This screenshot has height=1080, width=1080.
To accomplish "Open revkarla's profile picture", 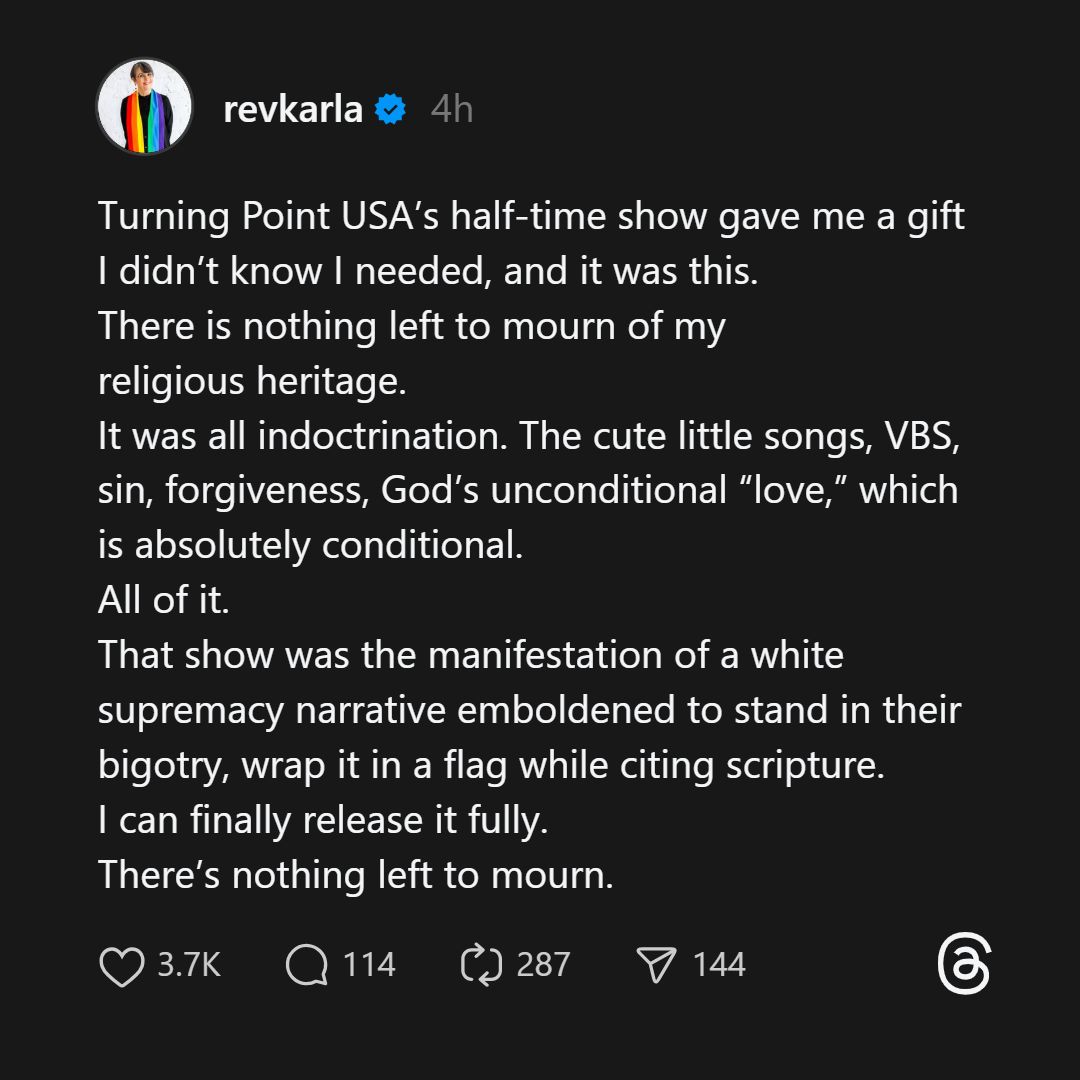I will tap(144, 107).
